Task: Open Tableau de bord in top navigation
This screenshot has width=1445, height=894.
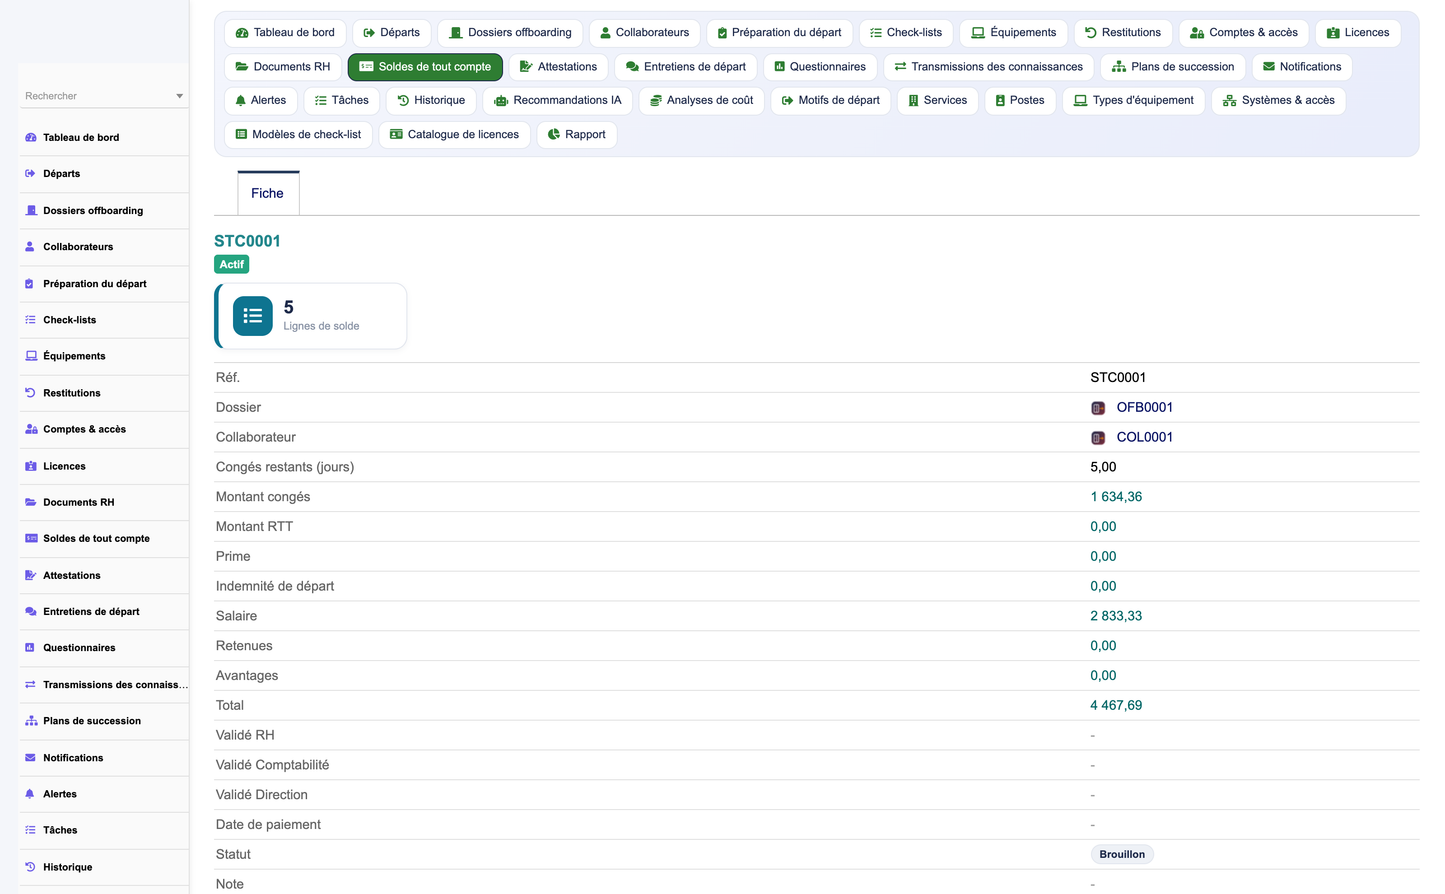Action: [285, 33]
